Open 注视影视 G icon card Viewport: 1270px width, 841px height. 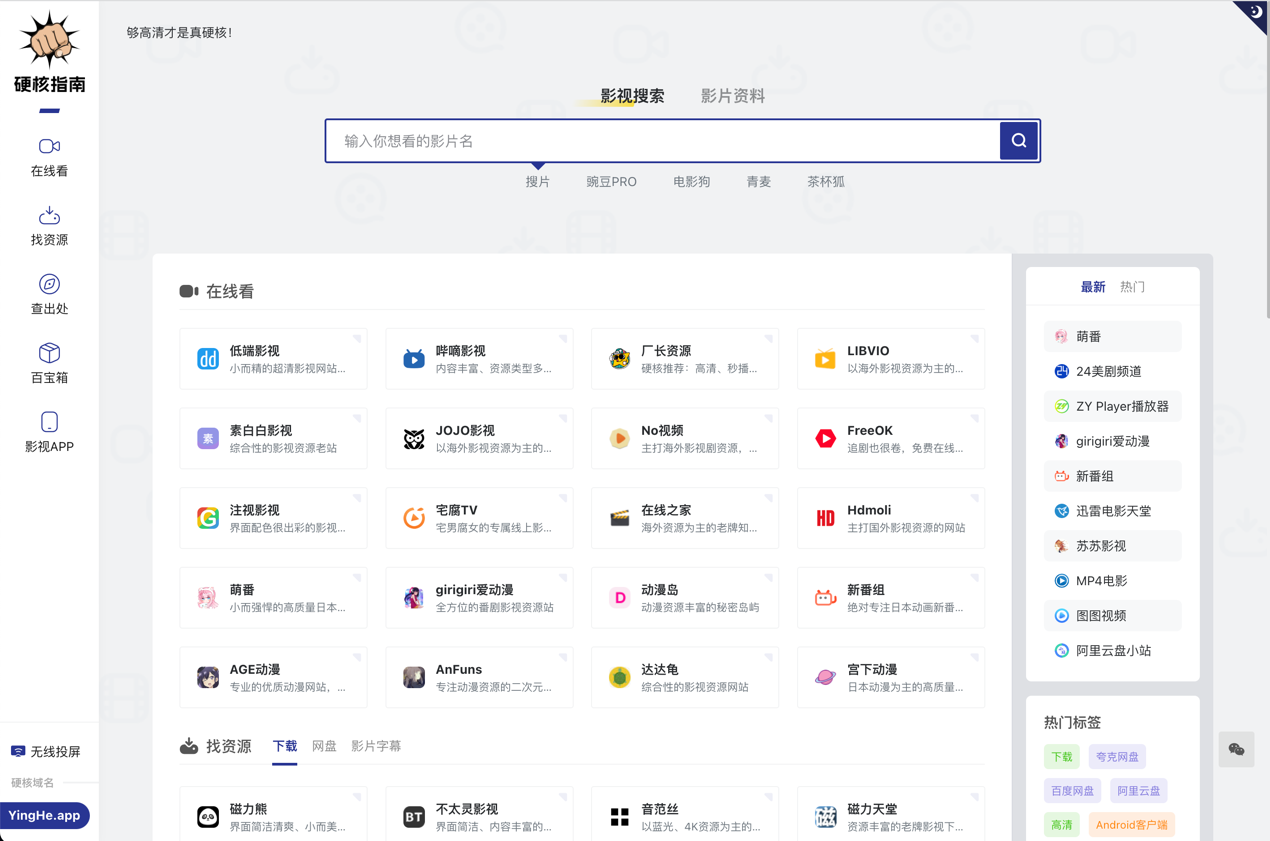pos(273,518)
